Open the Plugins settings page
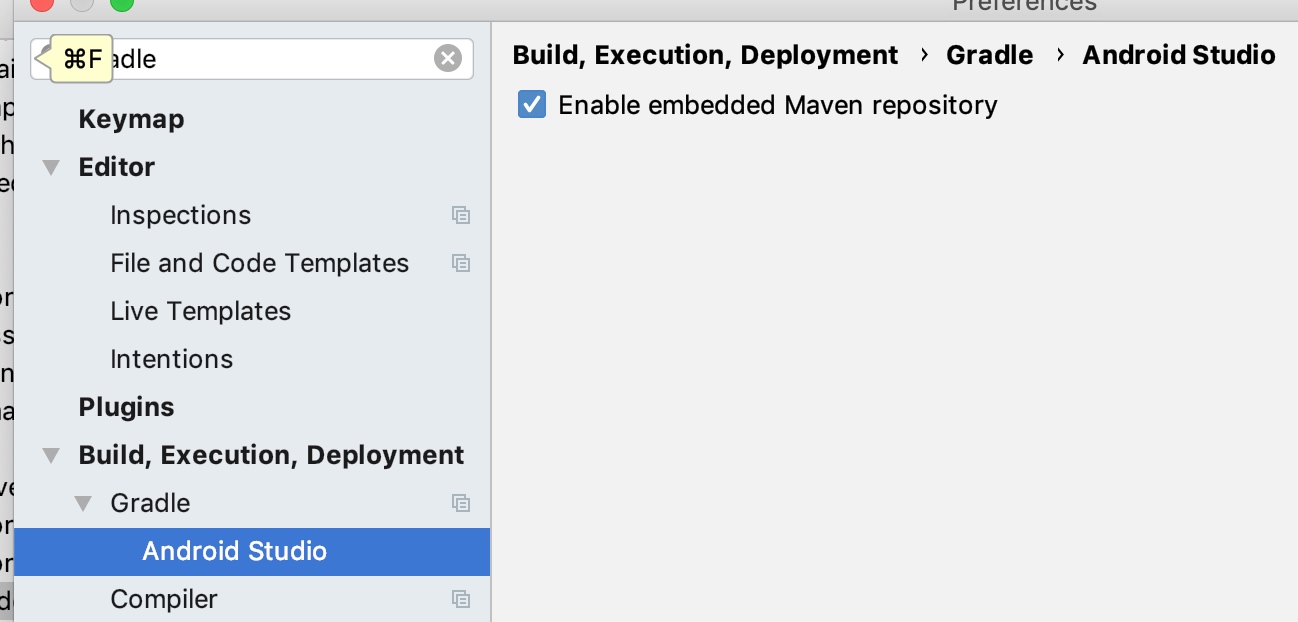 (x=126, y=407)
